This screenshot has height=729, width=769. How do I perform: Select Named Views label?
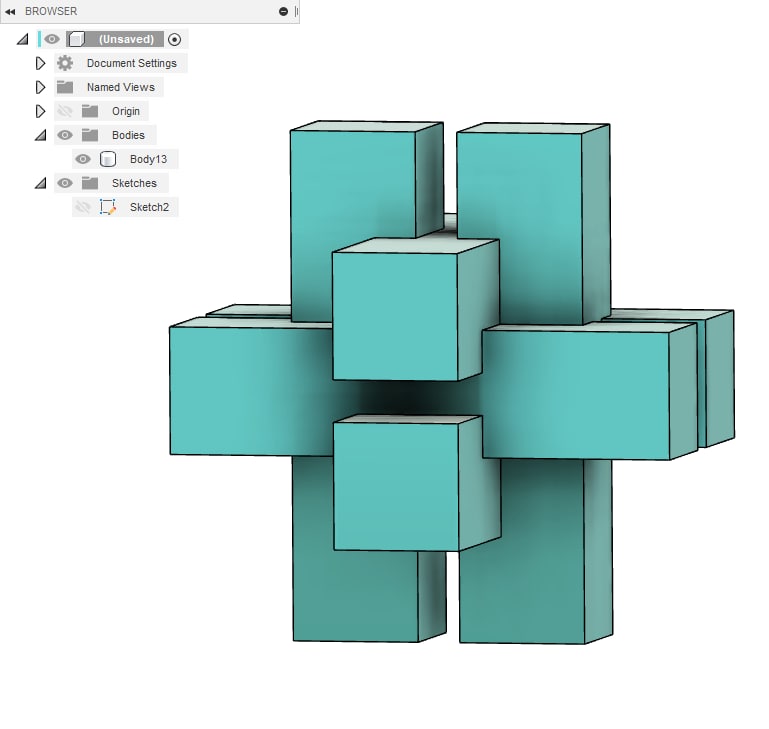click(x=121, y=87)
